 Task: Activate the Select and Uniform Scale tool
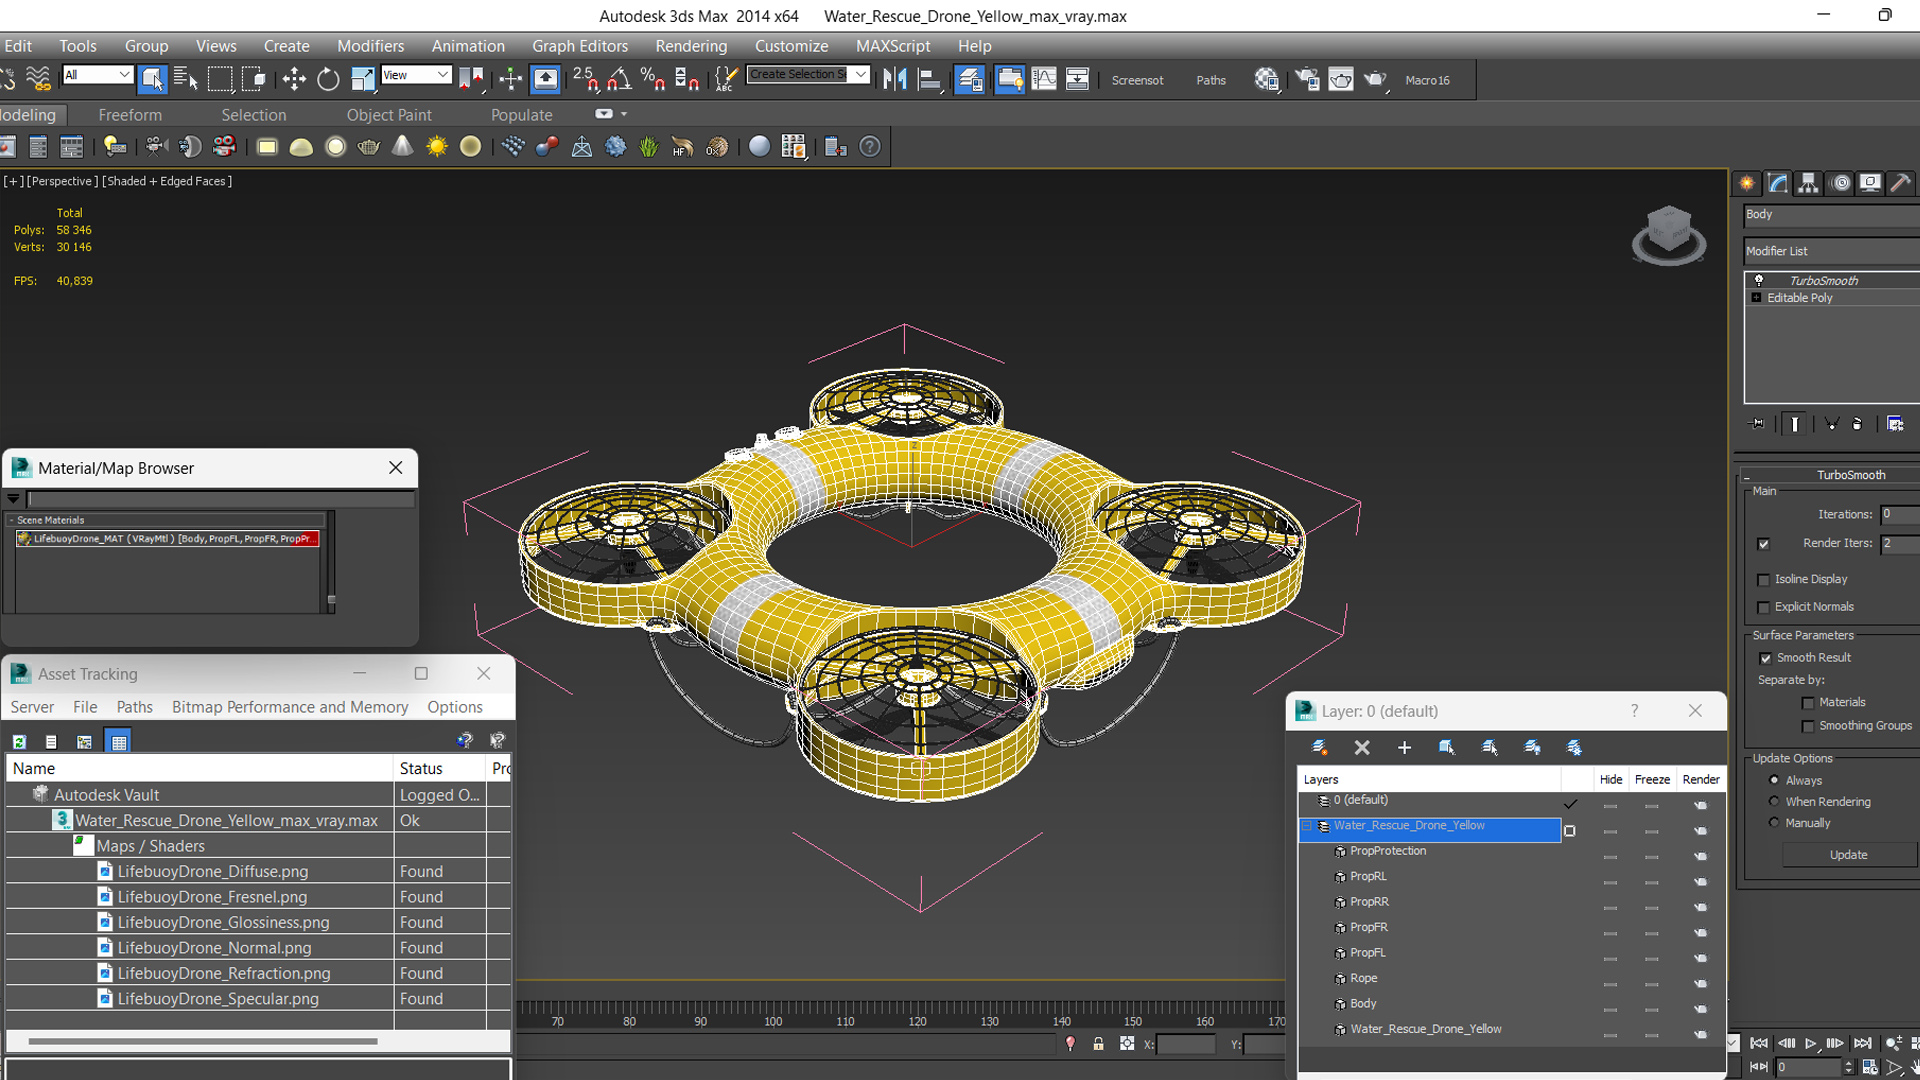coord(363,79)
